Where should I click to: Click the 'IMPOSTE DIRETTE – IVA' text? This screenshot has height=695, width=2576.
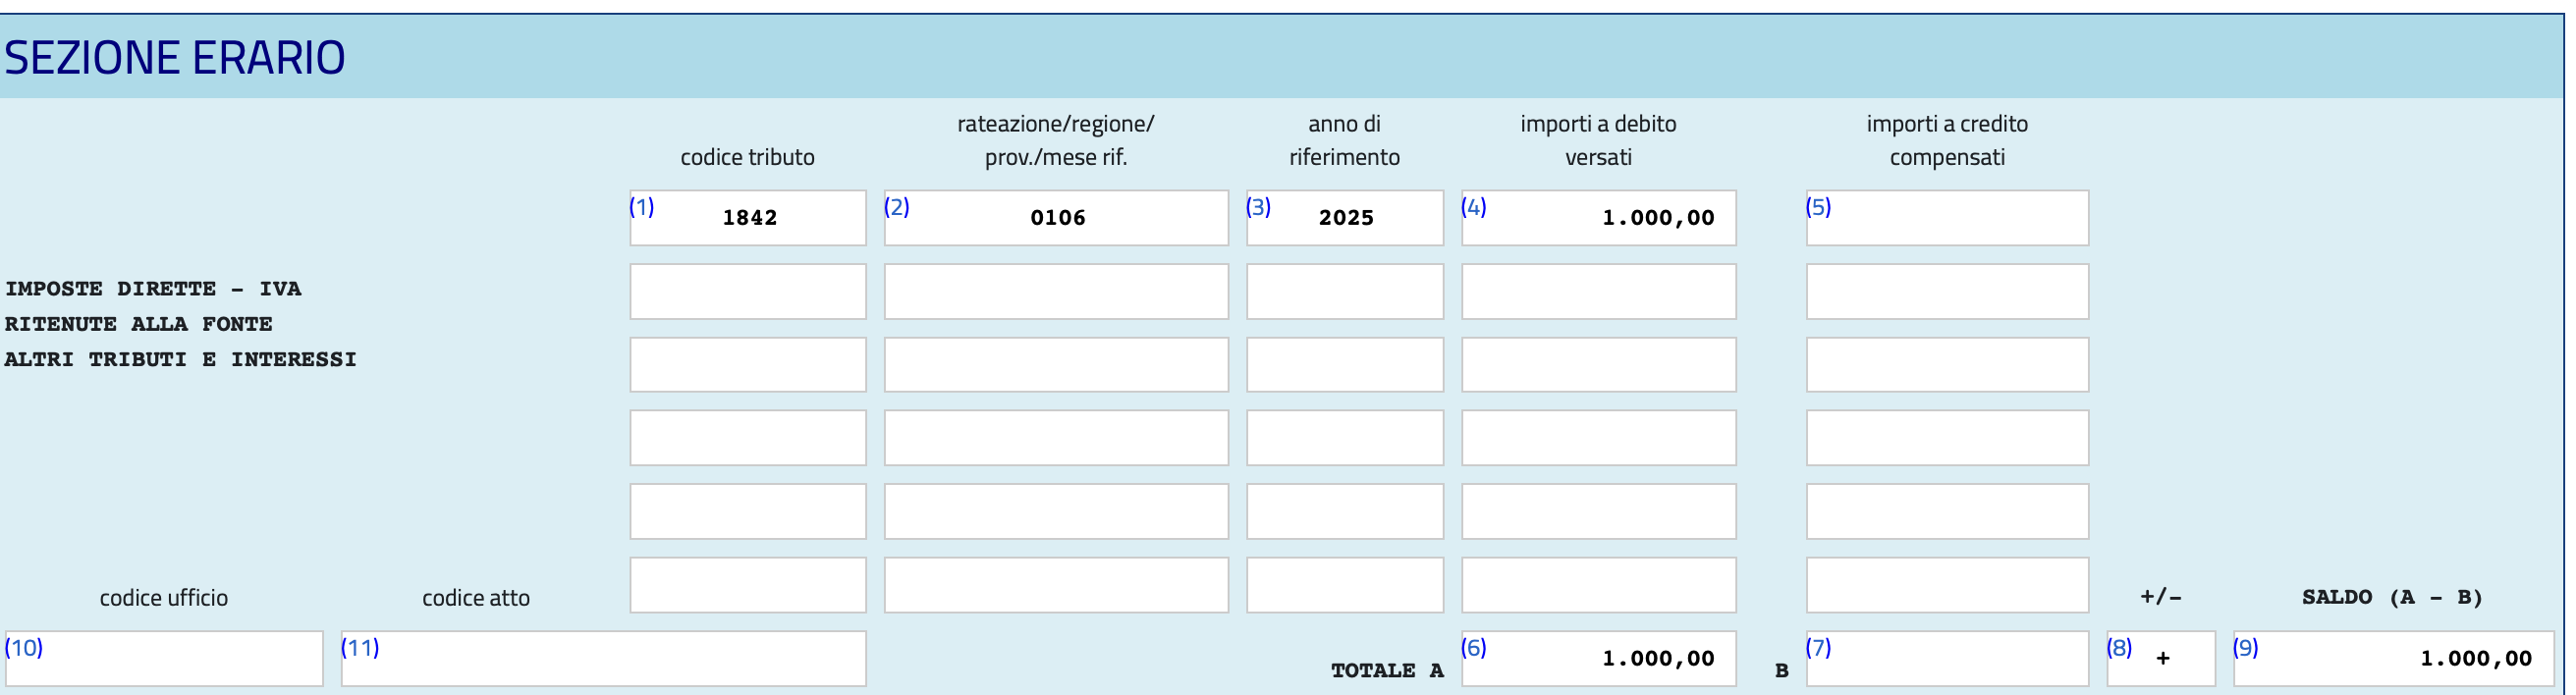click(153, 289)
